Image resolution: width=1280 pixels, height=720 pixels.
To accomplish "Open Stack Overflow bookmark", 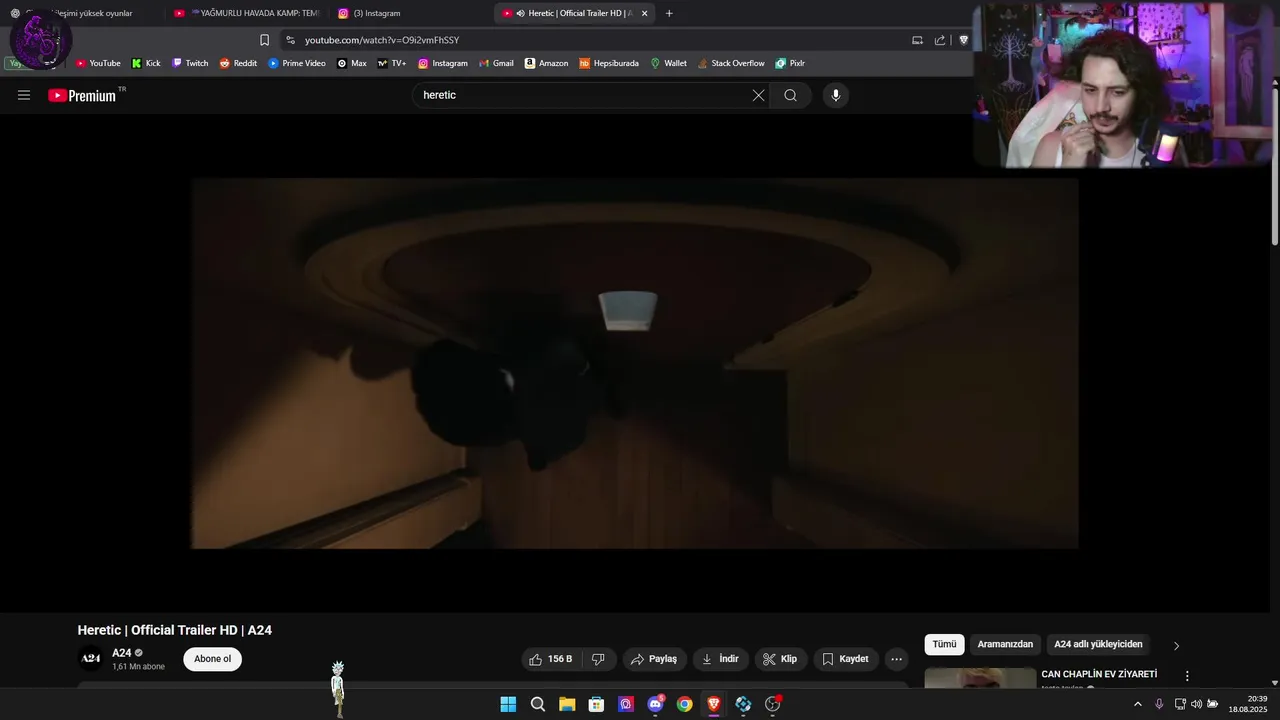I will coord(731,63).
